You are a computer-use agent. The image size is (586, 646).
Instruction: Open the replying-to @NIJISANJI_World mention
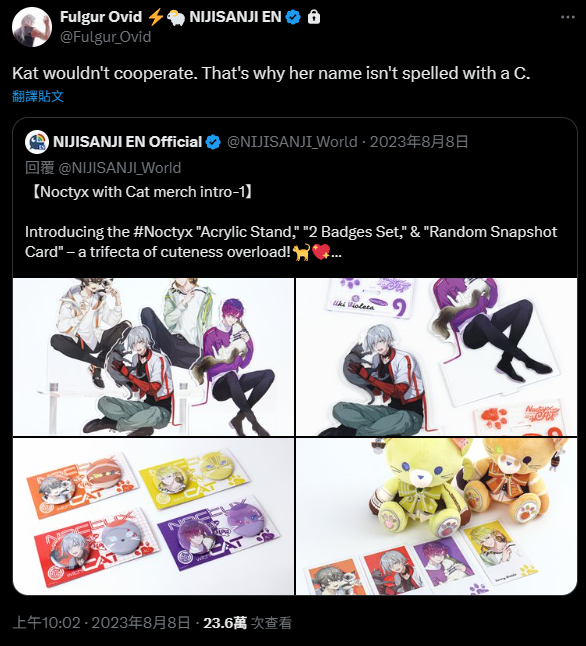pyautogui.click(x=120, y=168)
